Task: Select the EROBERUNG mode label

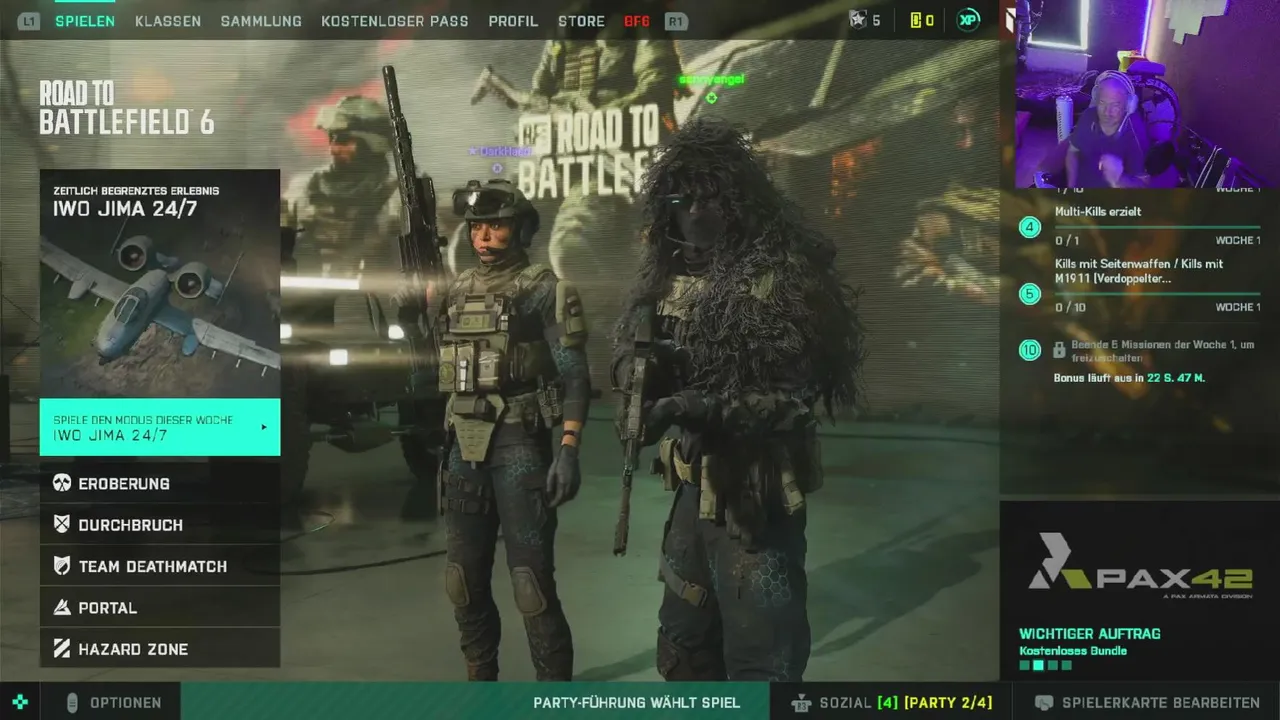Action: click(124, 483)
